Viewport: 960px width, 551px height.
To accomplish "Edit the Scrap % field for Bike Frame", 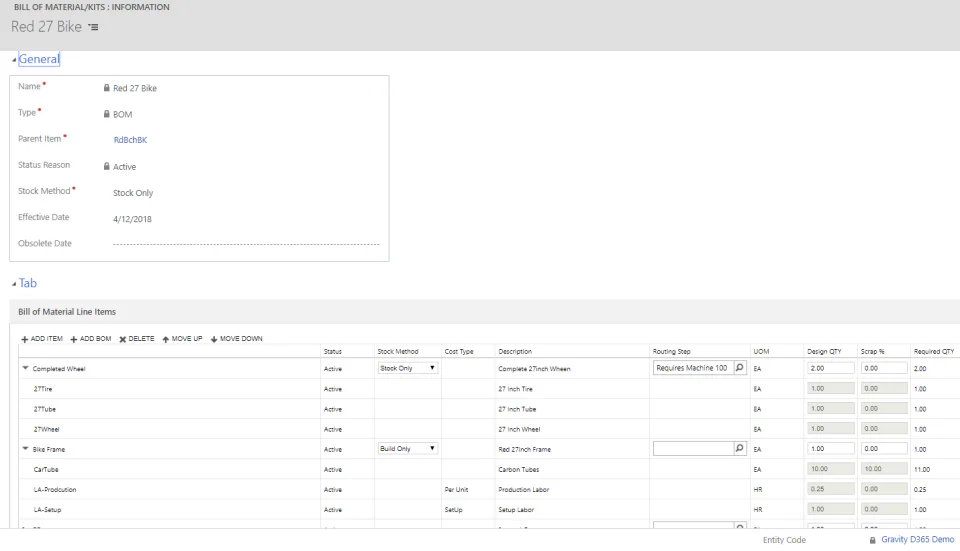I will [x=883, y=449].
